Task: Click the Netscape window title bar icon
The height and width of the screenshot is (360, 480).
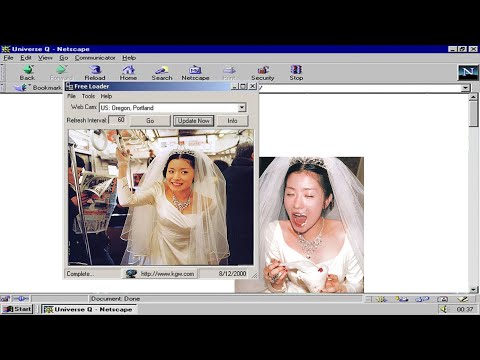Action: click(6, 49)
